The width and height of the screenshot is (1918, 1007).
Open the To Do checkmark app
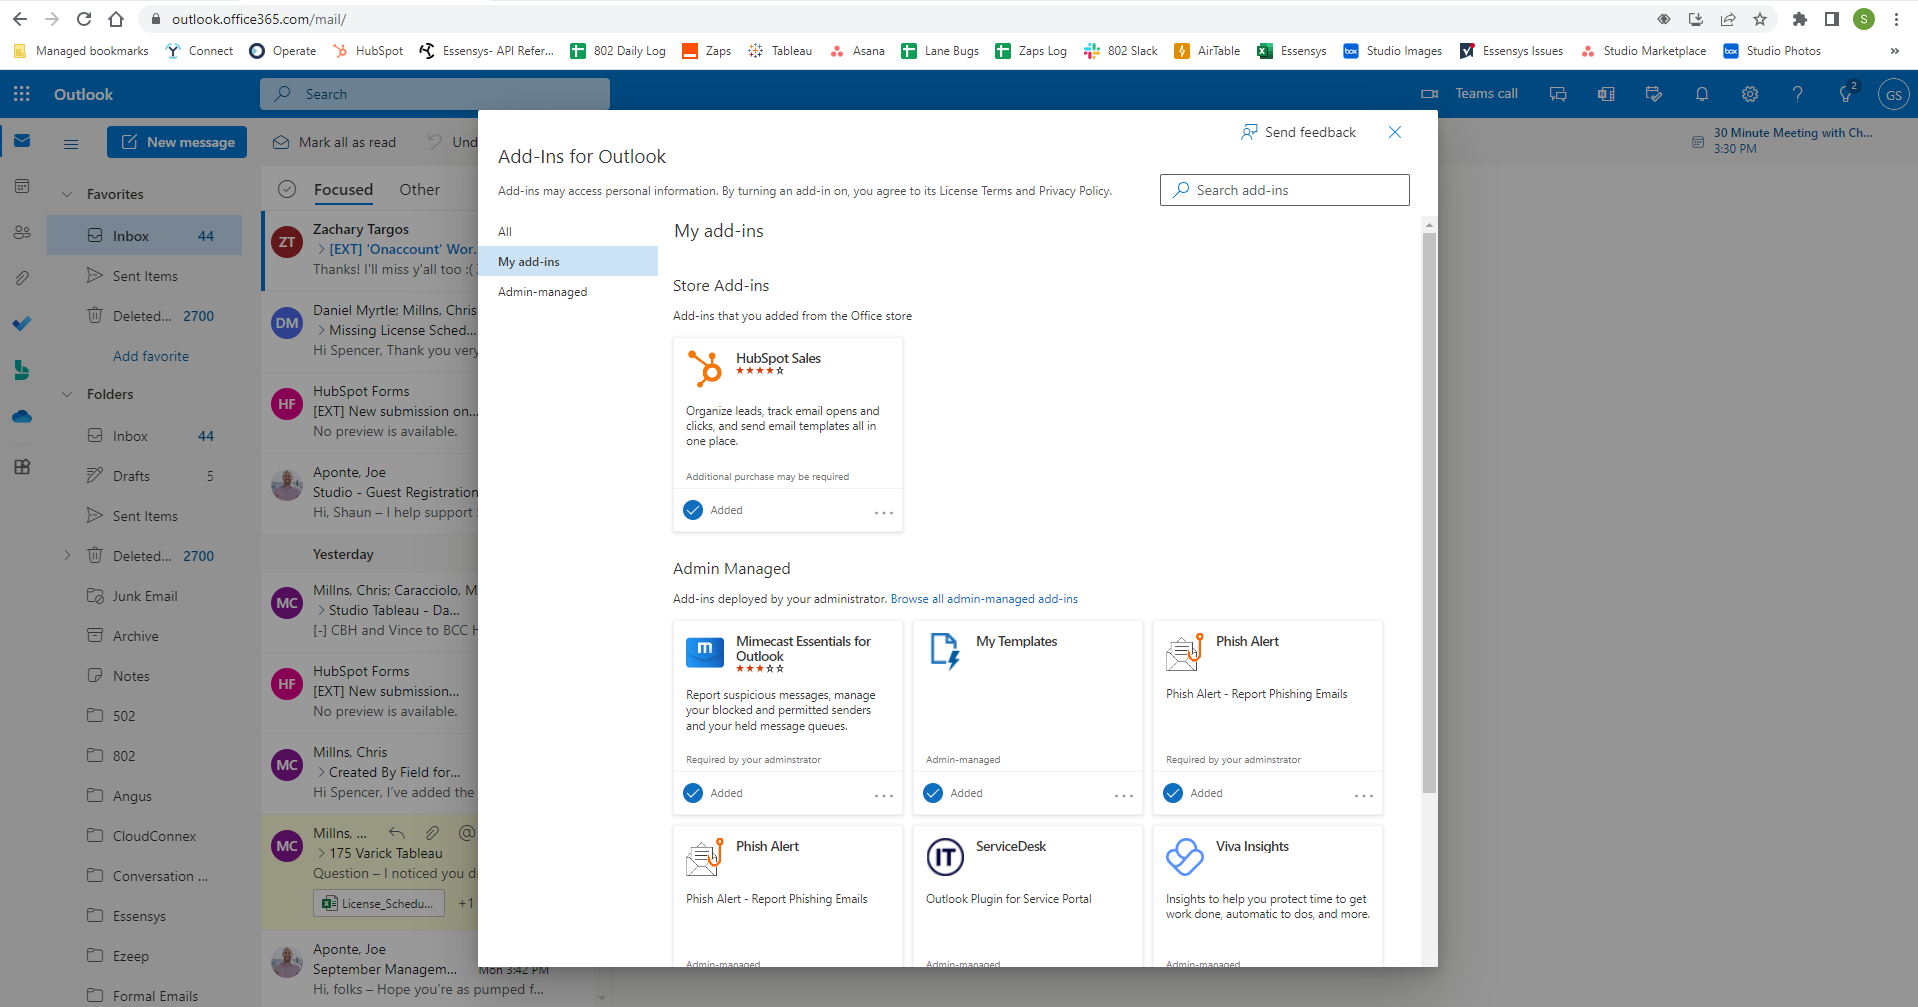tap(22, 323)
